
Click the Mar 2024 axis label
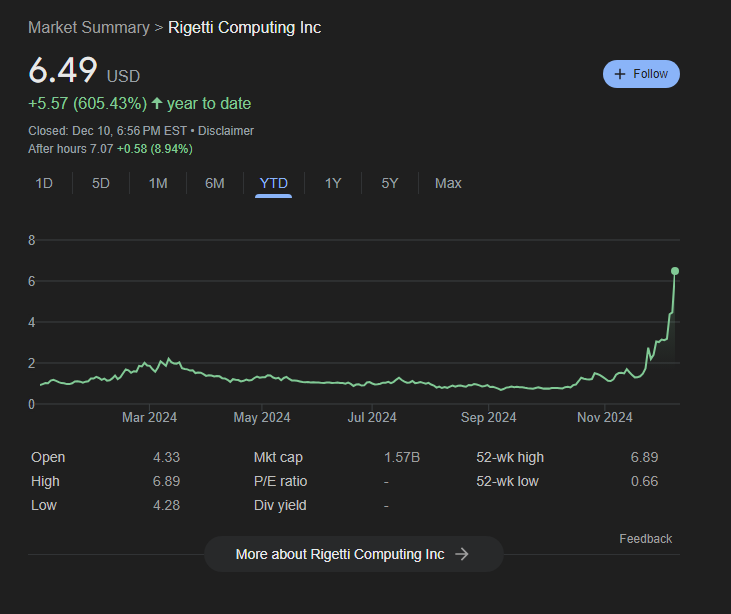(149, 417)
